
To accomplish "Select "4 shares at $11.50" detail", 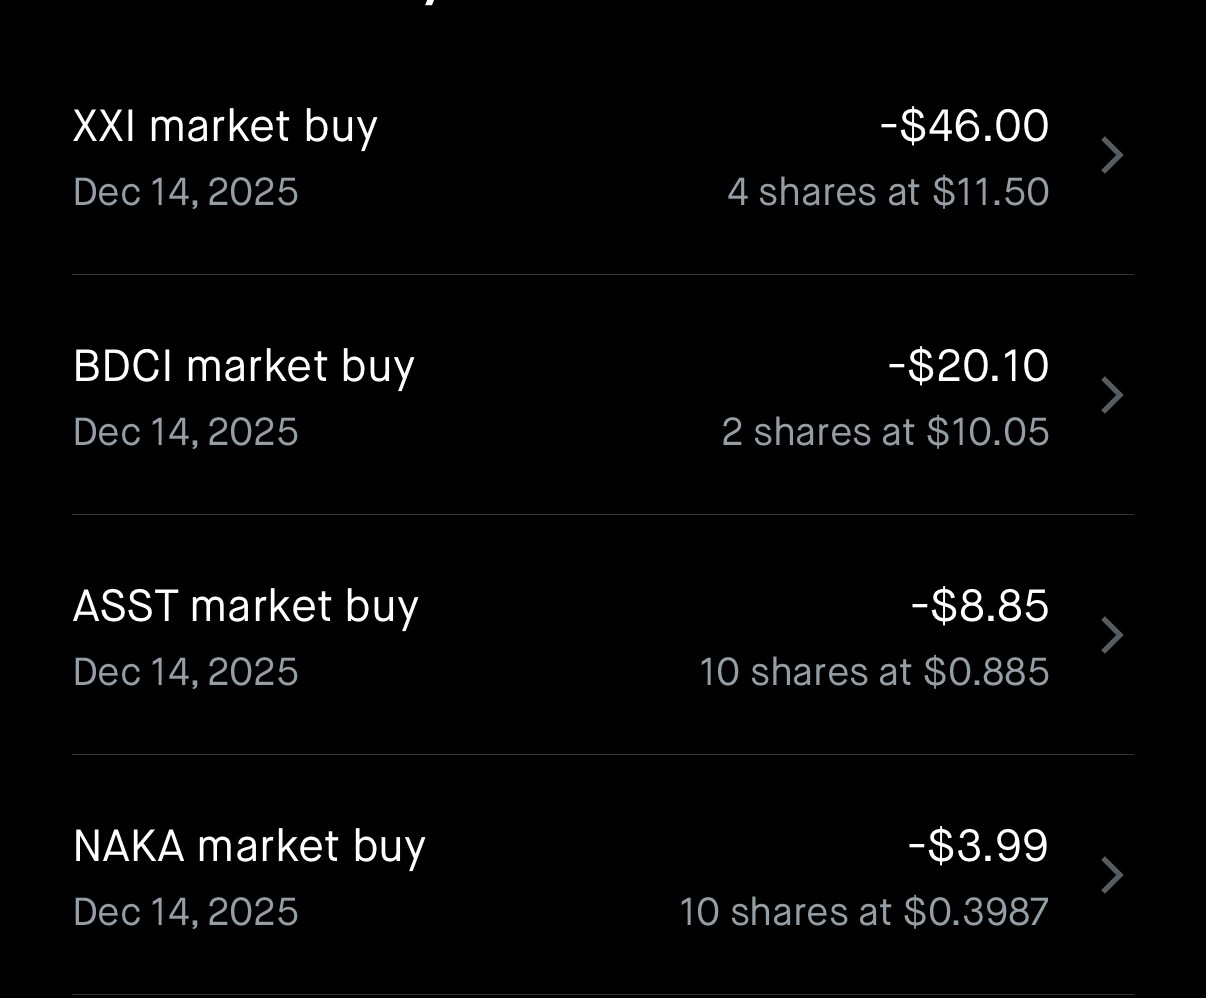I will 888,192.
